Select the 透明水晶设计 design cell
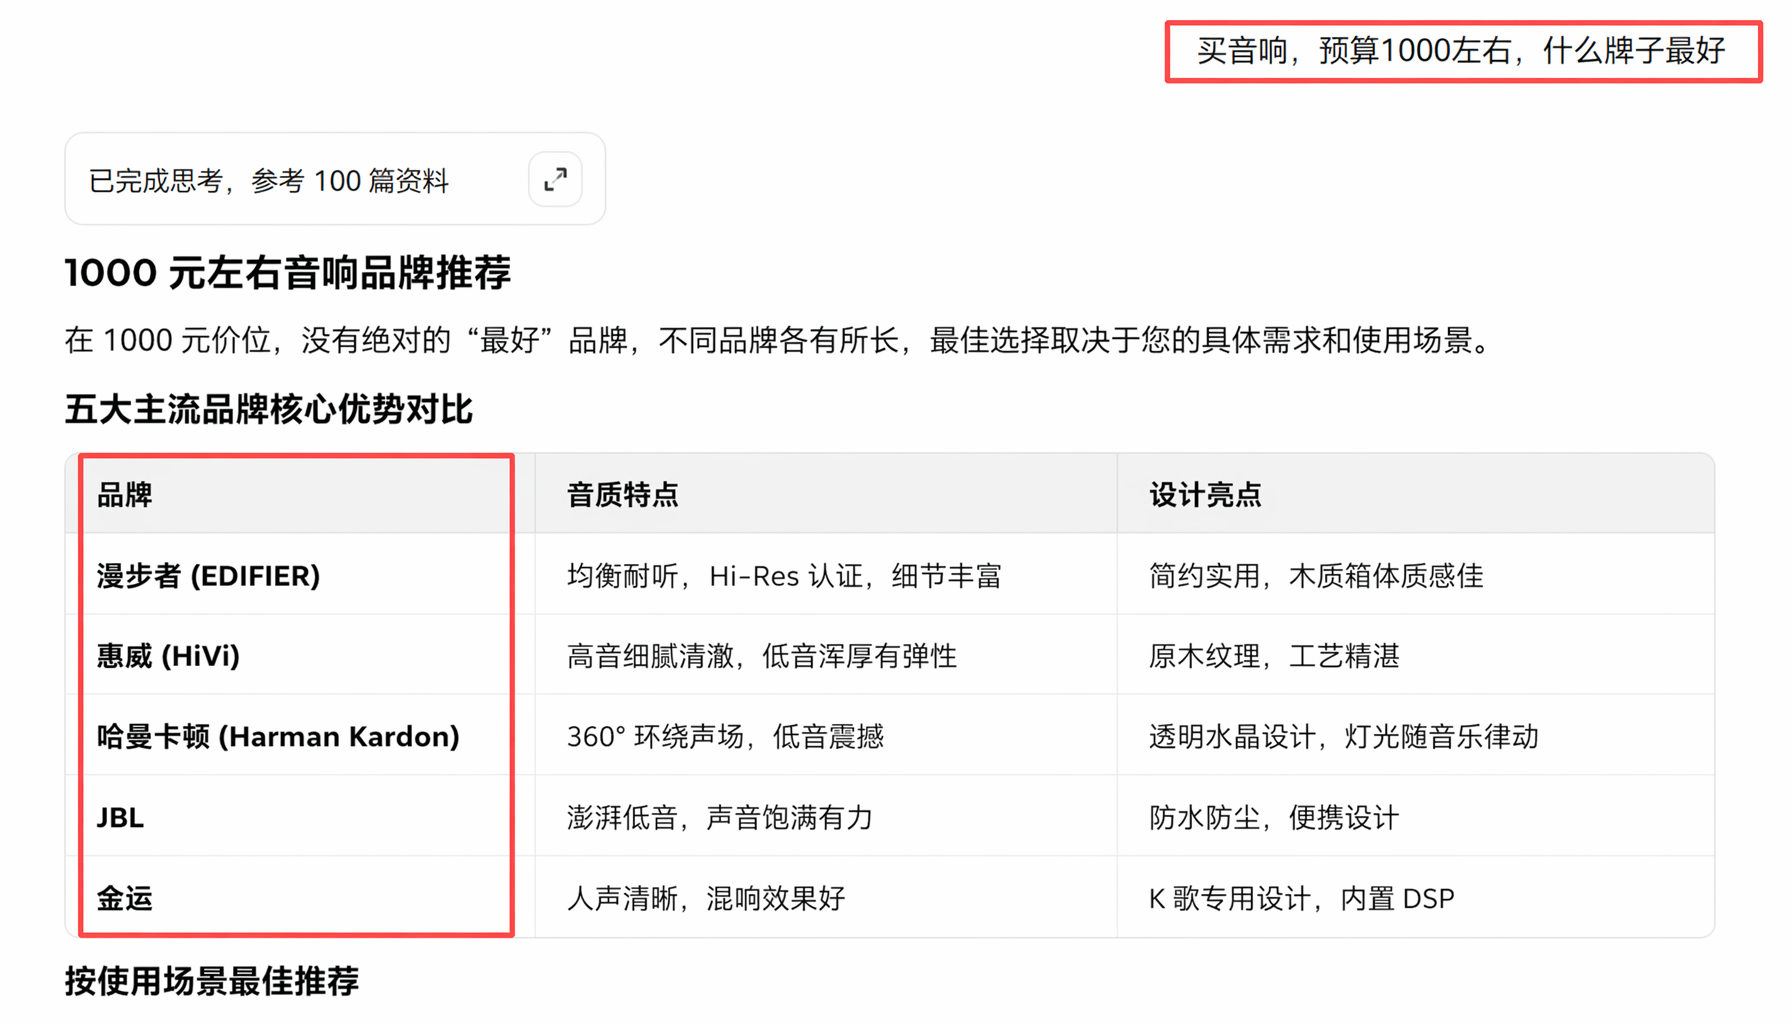The height and width of the screenshot is (1024, 1792). tap(1416, 736)
